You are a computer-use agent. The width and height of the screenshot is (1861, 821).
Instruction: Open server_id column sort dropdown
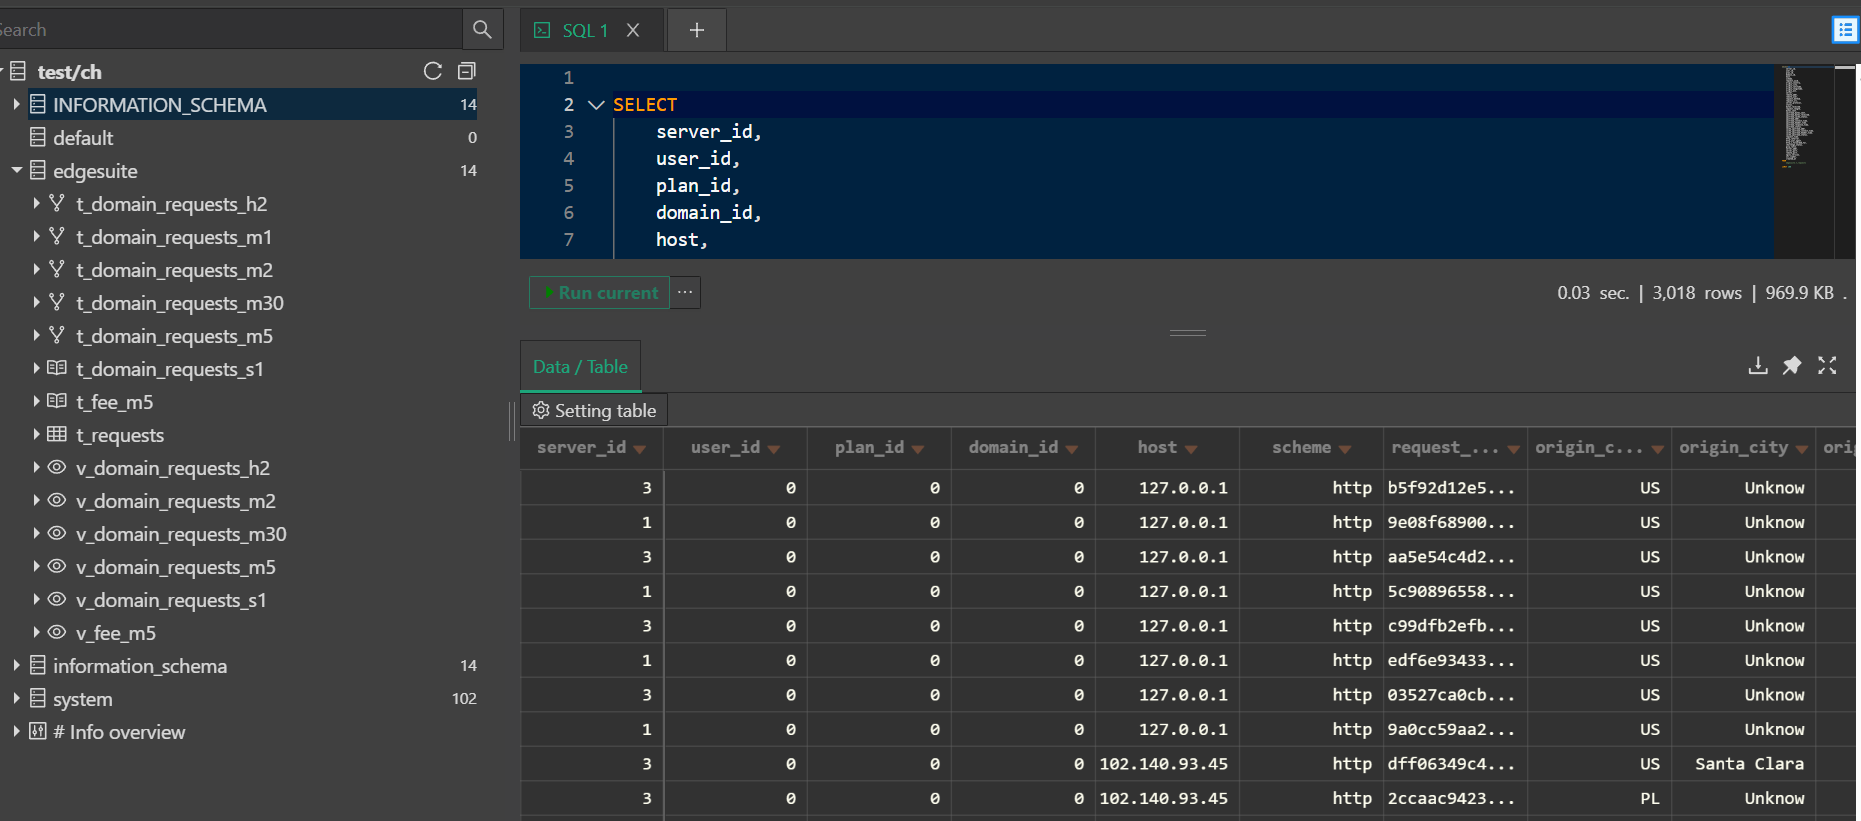point(640,449)
